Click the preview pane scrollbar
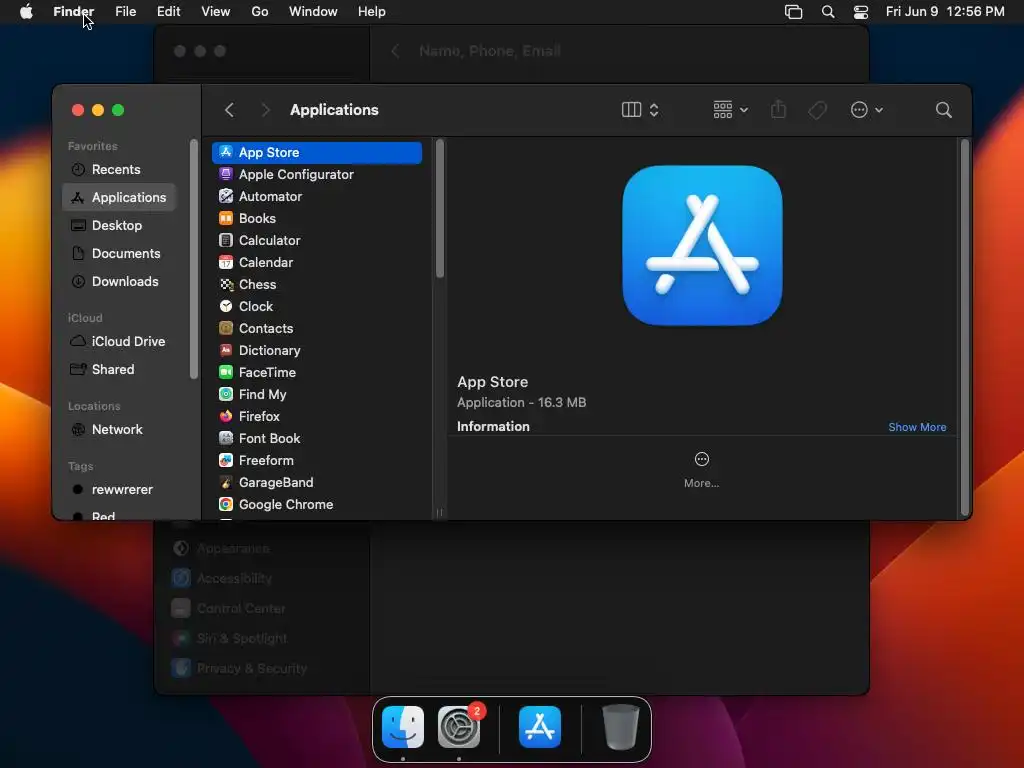Image resolution: width=1024 pixels, height=768 pixels. click(x=965, y=328)
